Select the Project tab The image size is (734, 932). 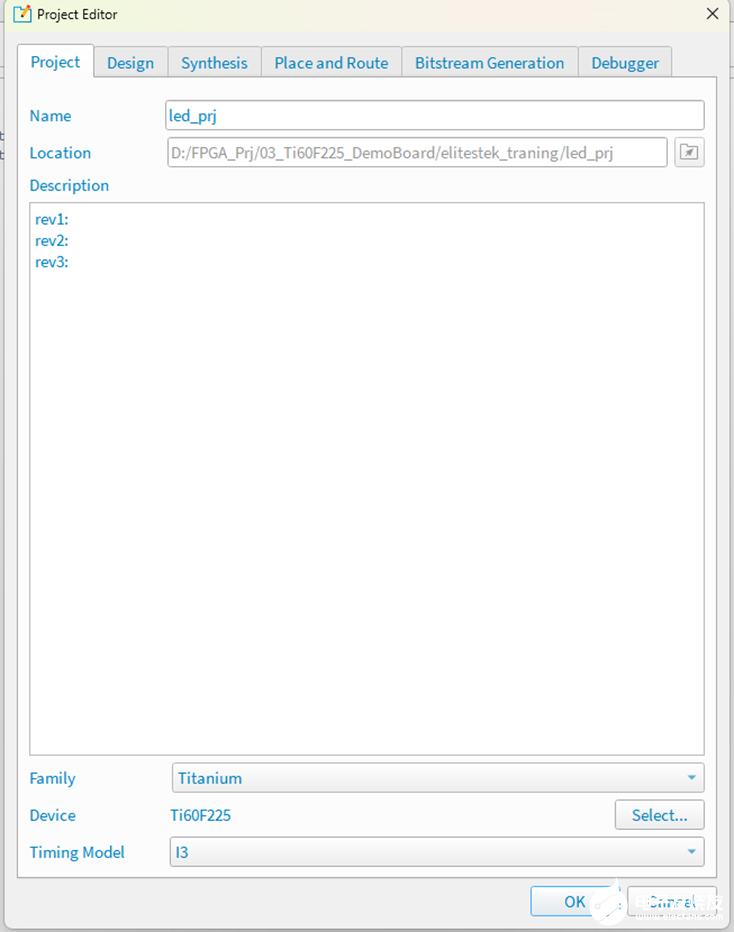coord(55,62)
